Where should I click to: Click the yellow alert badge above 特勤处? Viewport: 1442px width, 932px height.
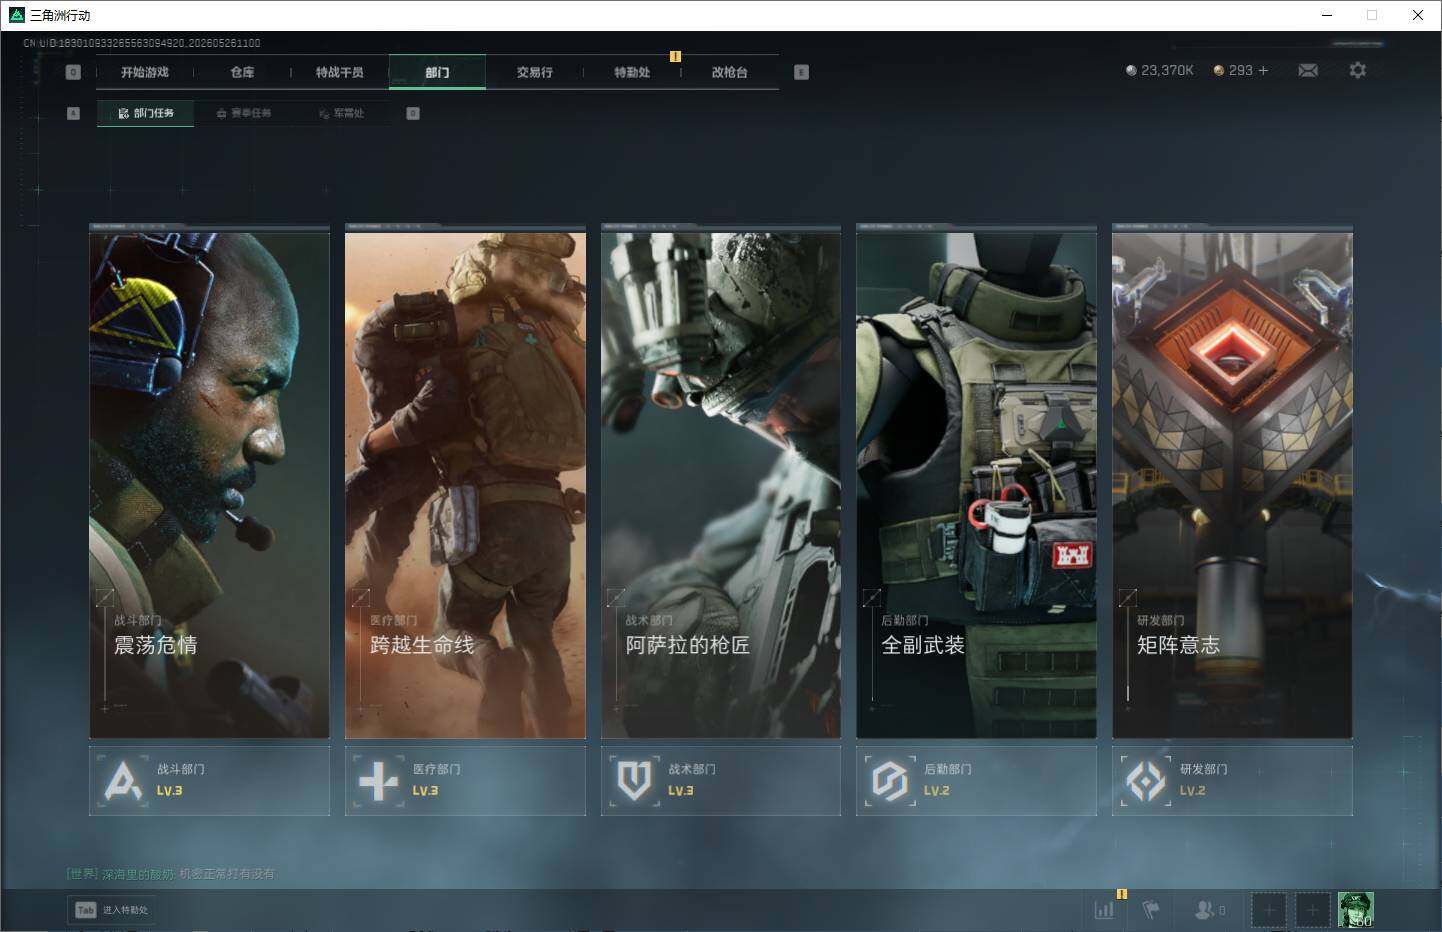pyautogui.click(x=675, y=56)
